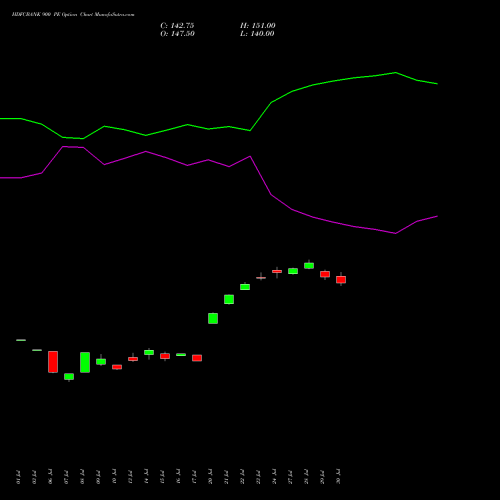Select the tall green candle on 08 Jul
The width and height of the screenshot is (500, 500).
[x=85, y=362]
